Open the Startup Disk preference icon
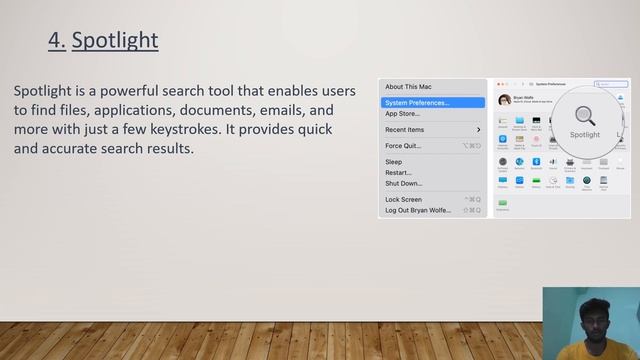This screenshot has height=360, width=640. (x=604, y=180)
